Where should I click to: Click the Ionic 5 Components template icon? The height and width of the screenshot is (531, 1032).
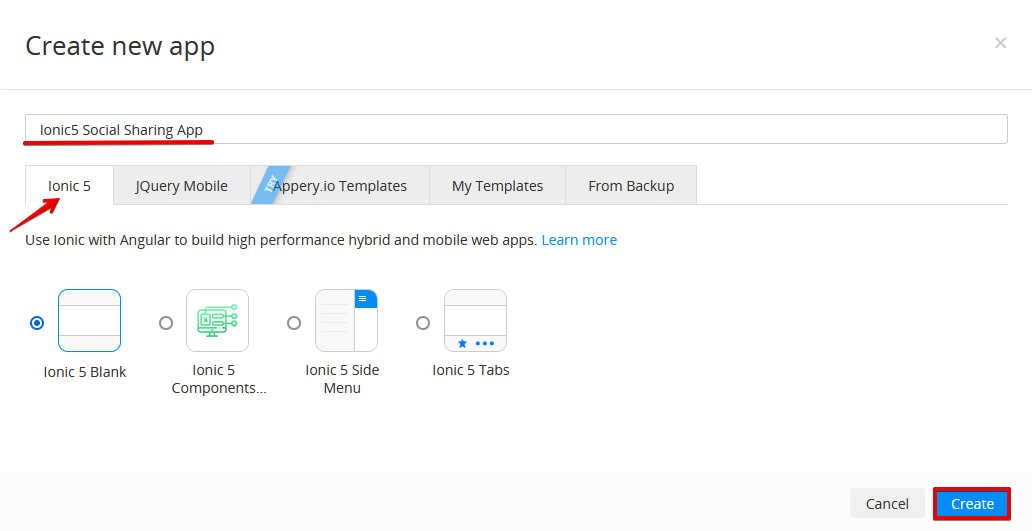coord(218,320)
